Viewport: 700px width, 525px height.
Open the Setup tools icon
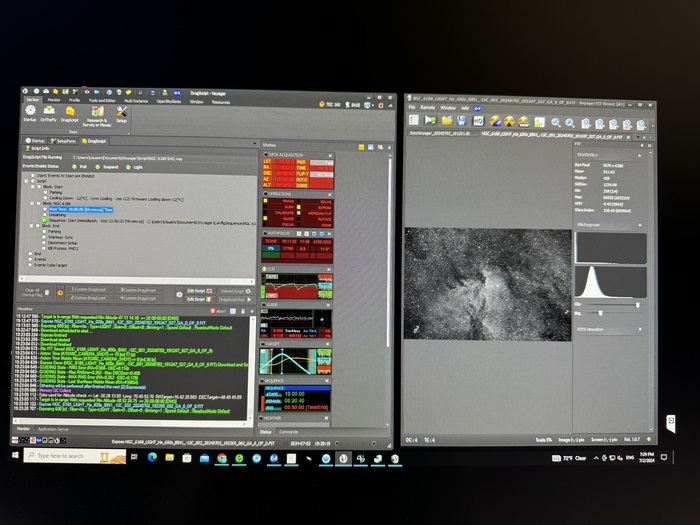coord(121,112)
